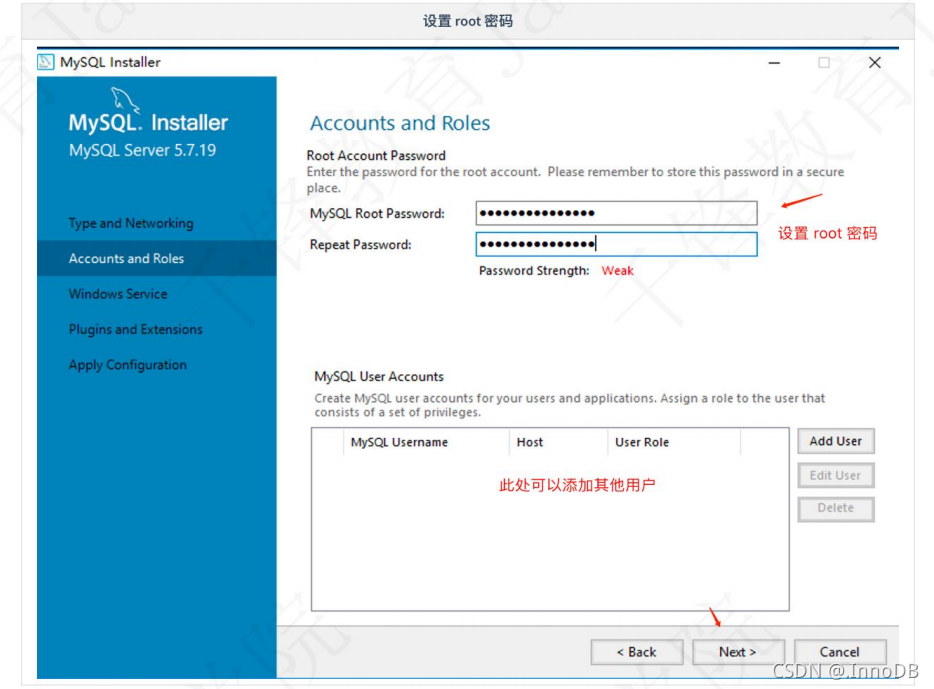This screenshot has width=934, height=689.
Task: Click the MySQL User Accounts label
Action: click(379, 376)
